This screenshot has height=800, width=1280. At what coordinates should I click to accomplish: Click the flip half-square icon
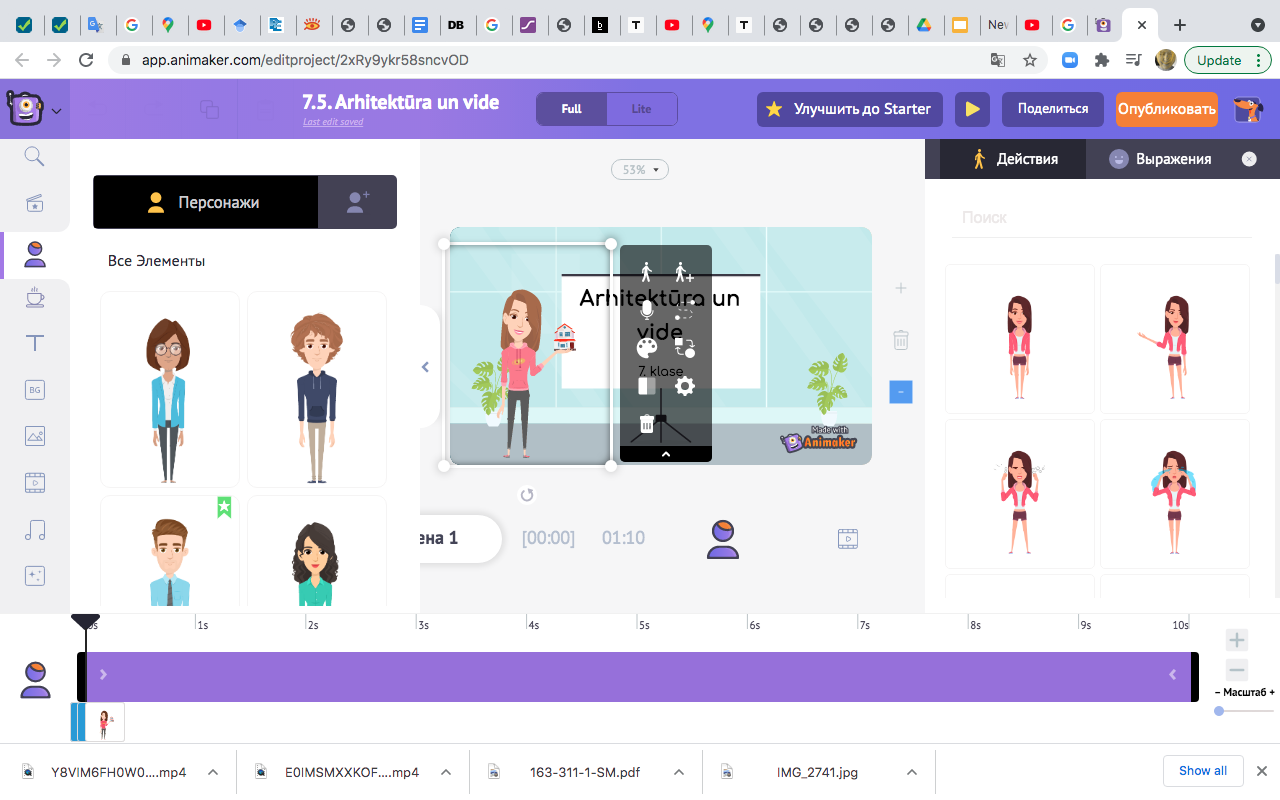[x=647, y=386]
